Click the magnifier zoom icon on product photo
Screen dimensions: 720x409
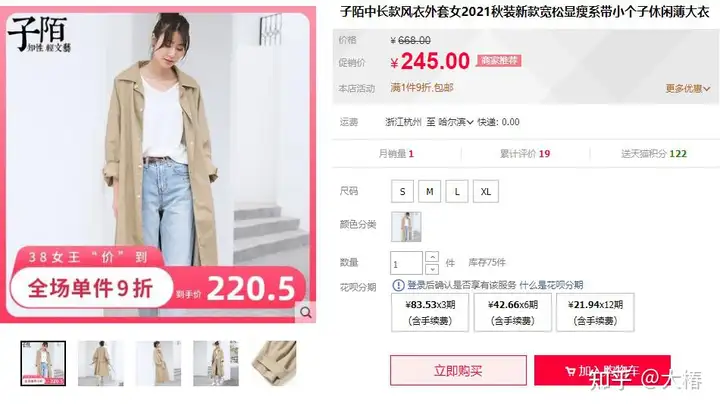click(x=305, y=313)
